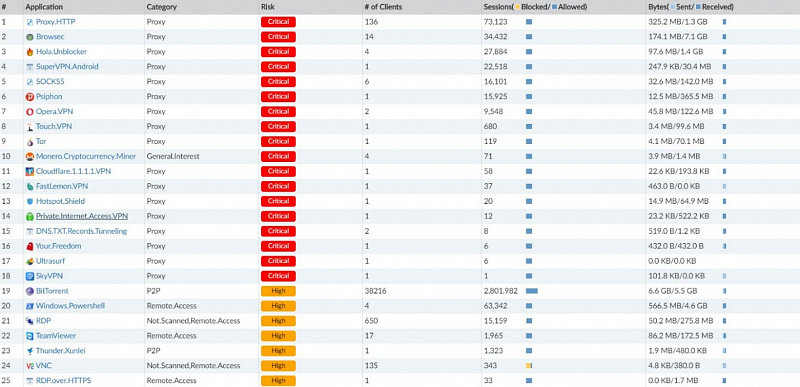Select the 566.5 MB/4.6 GB bytes cell
The width and height of the screenshot is (800, 387).
(x=678, y=306)
